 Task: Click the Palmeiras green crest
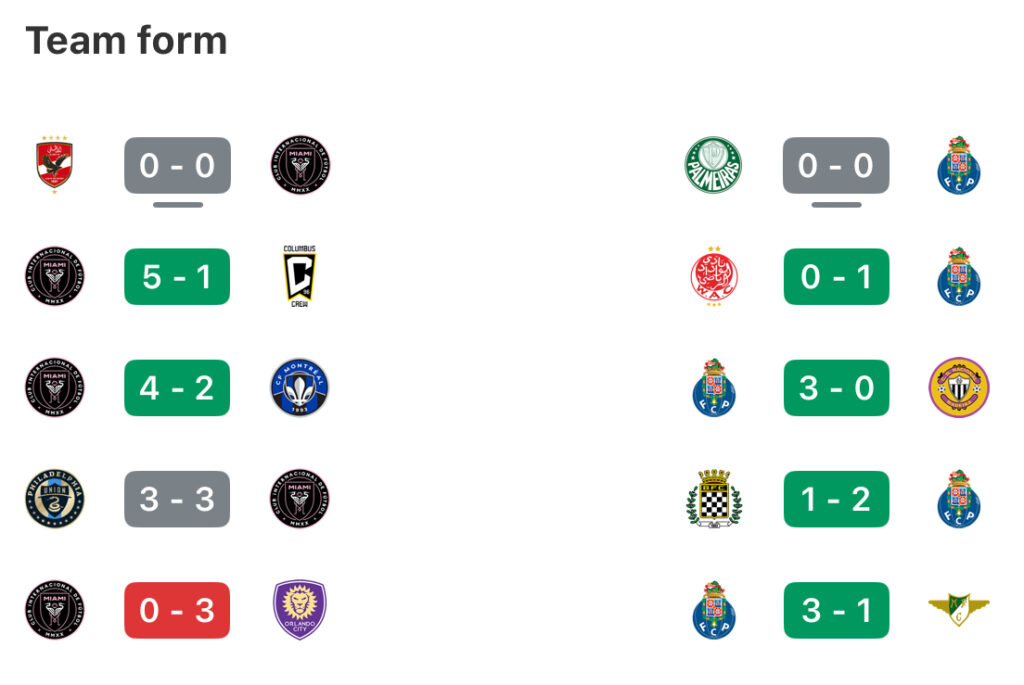coord(713,165)
